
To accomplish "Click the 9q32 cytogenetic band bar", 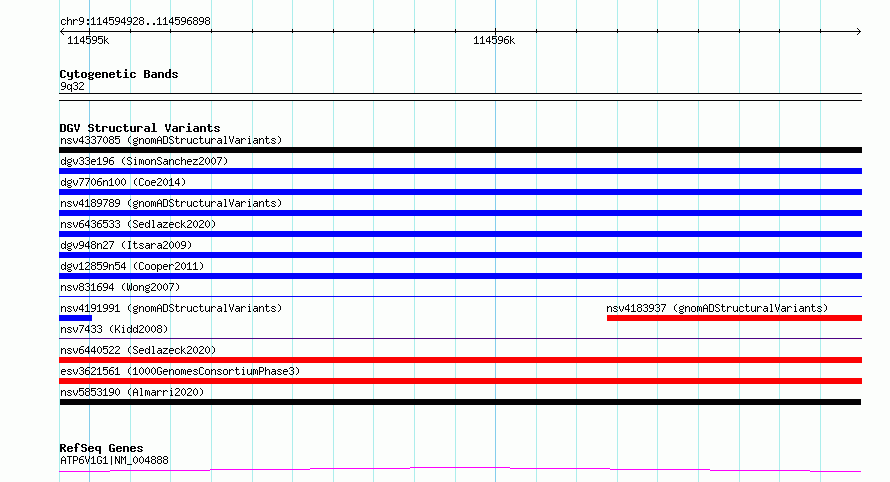I will [x=460, y=97].
